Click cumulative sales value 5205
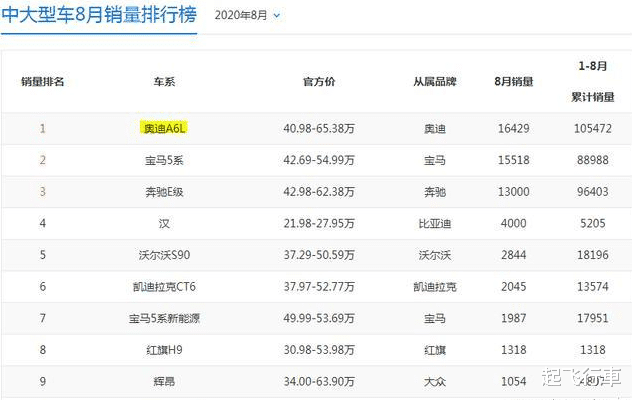 pyautogui.click(x=592, y=223)
